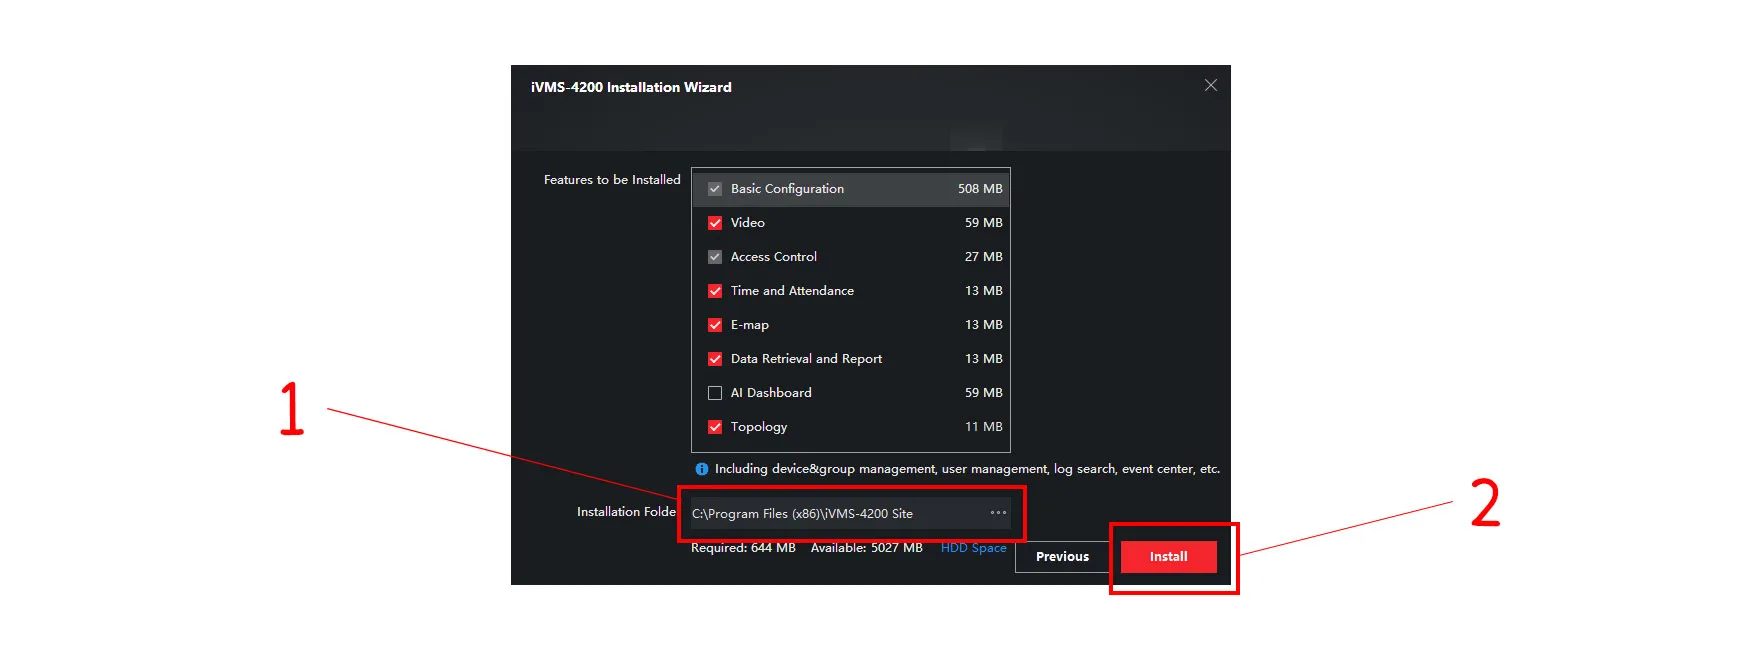Uncheck the Topology feature checkbox
The width and height of the screenshot is (1743, 651).
point(715,427)
